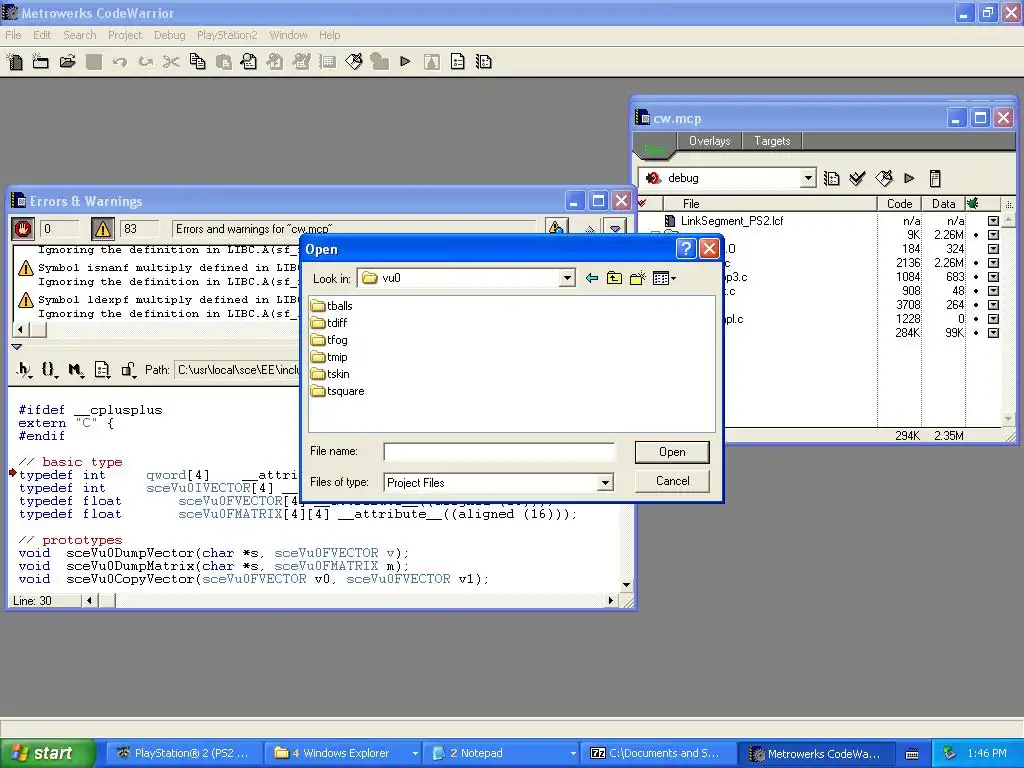Click the Code column header

click(x=899, y=204)
